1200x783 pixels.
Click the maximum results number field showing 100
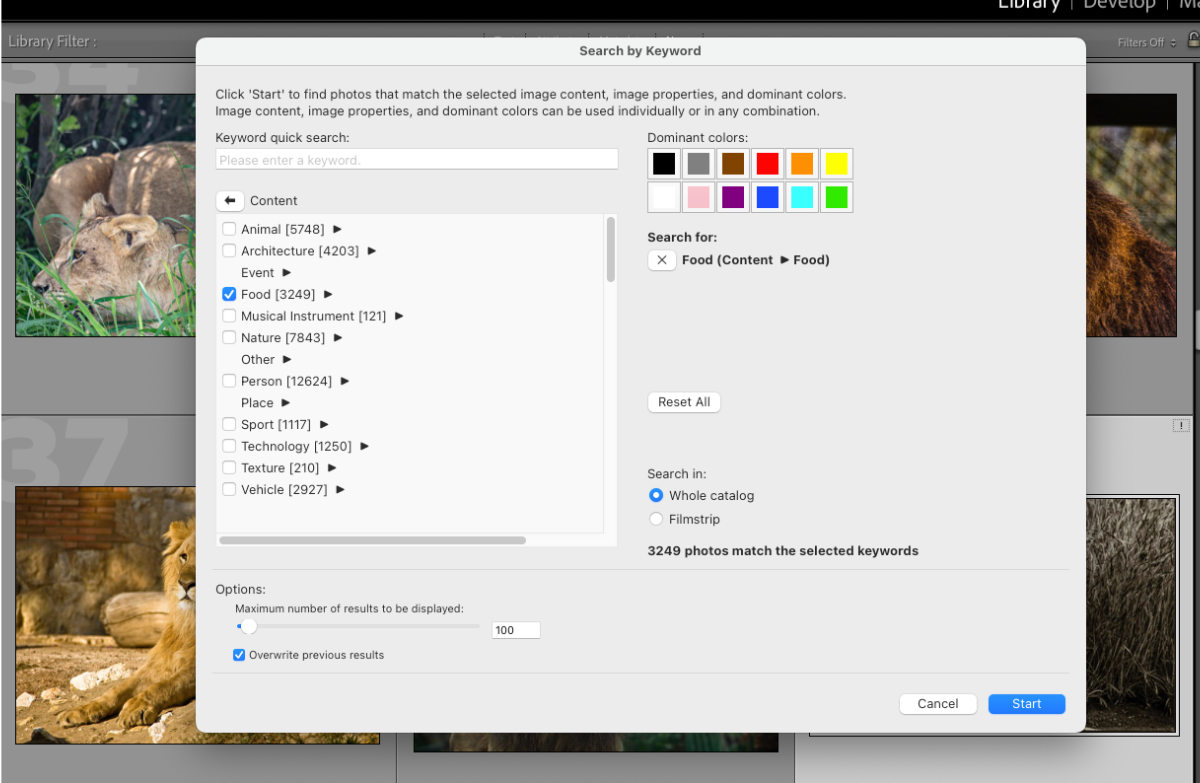coord(516,630)
